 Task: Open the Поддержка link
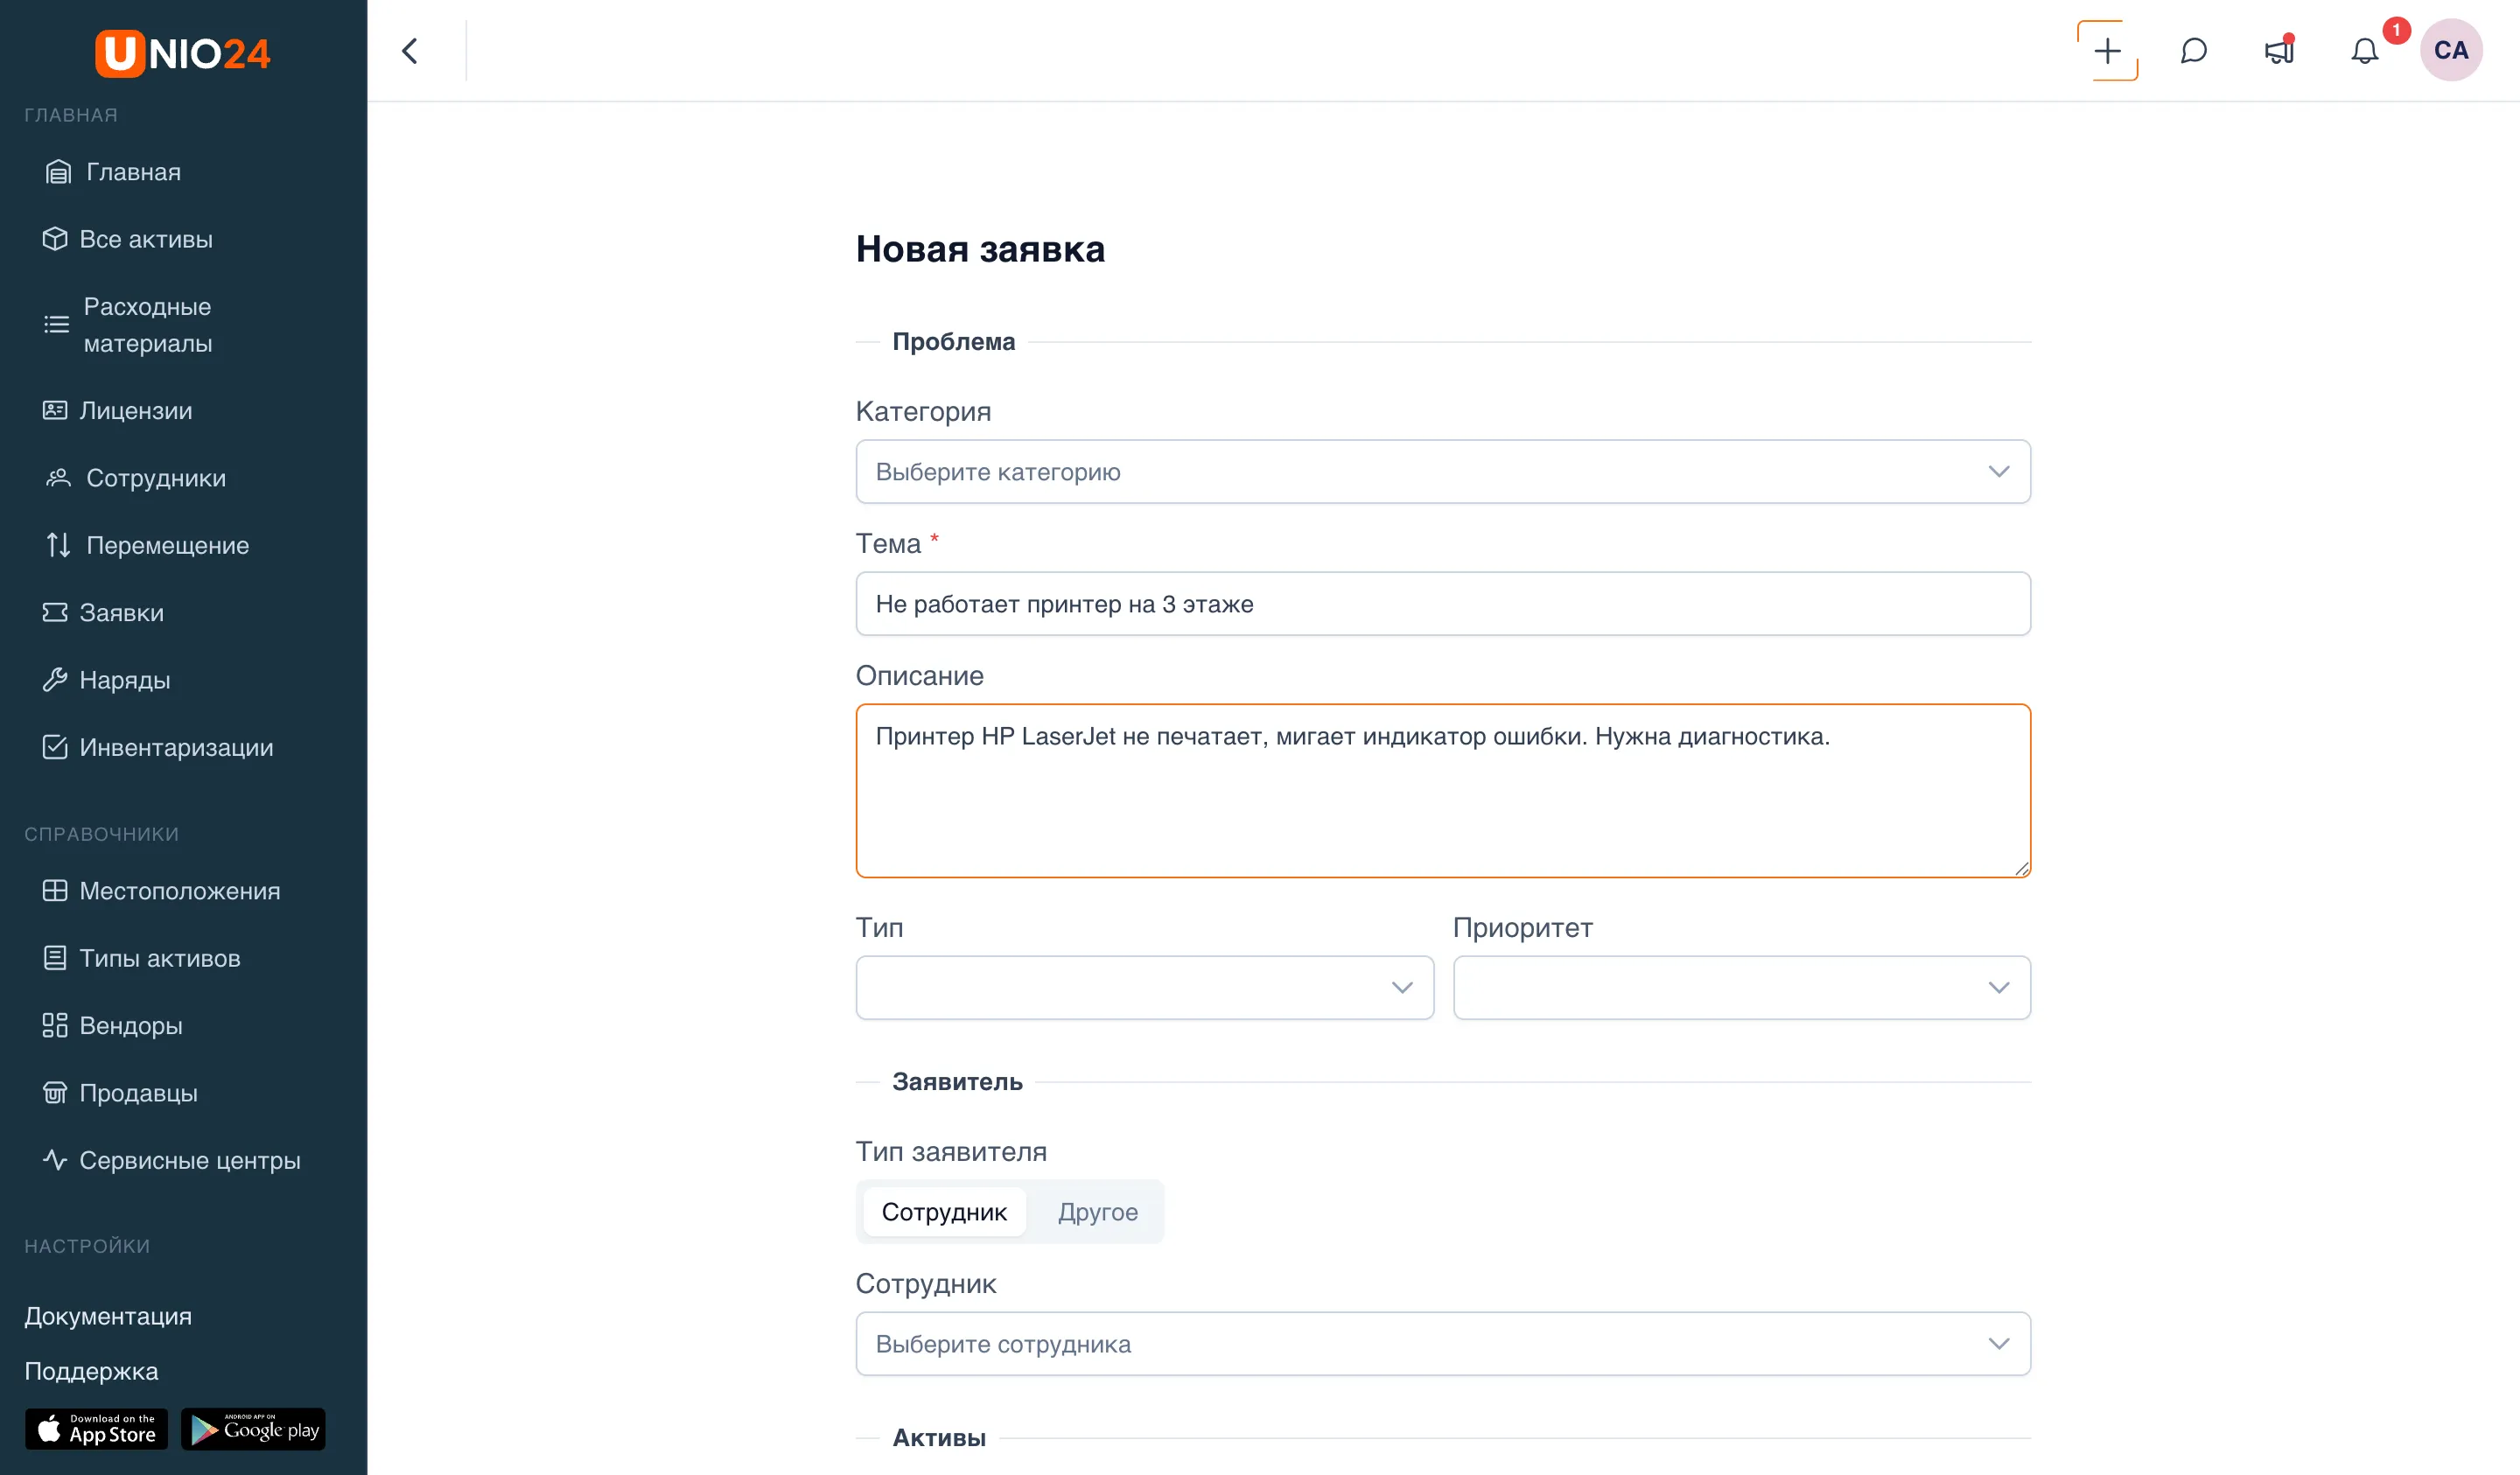91,1371
